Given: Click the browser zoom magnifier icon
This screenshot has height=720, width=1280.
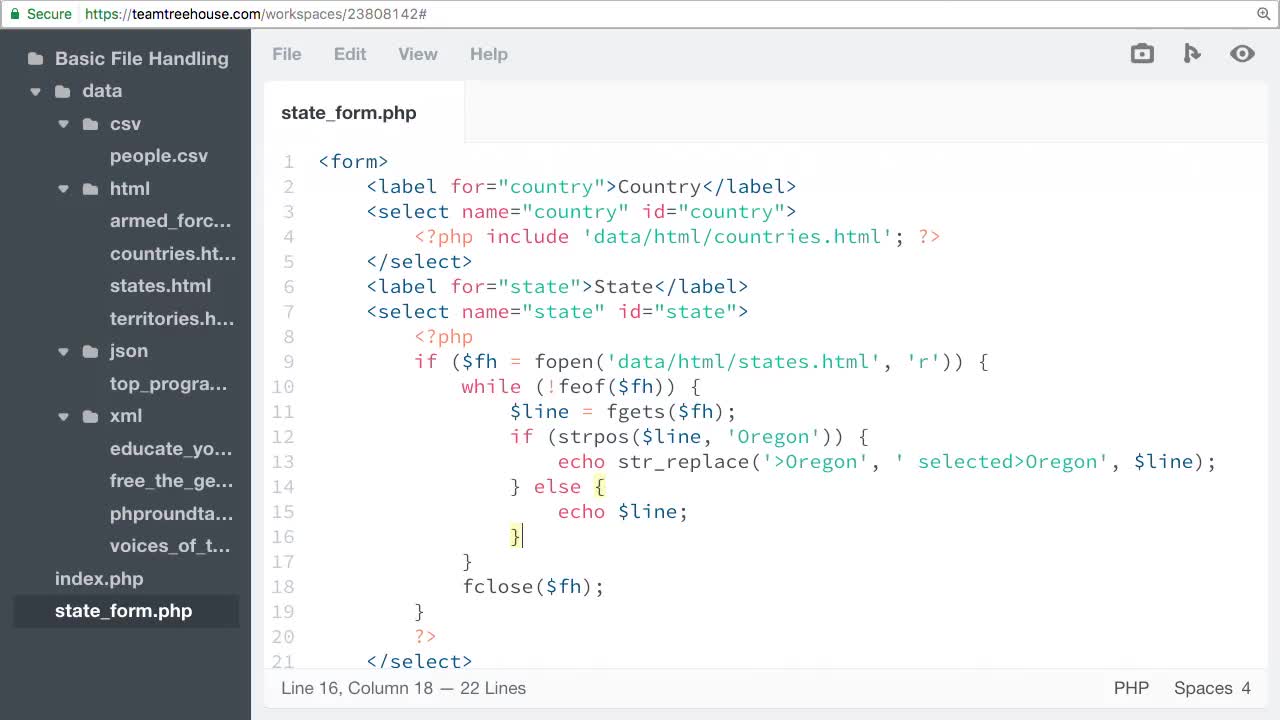Looking at the screenshot, I should (x=1263, y=14).
